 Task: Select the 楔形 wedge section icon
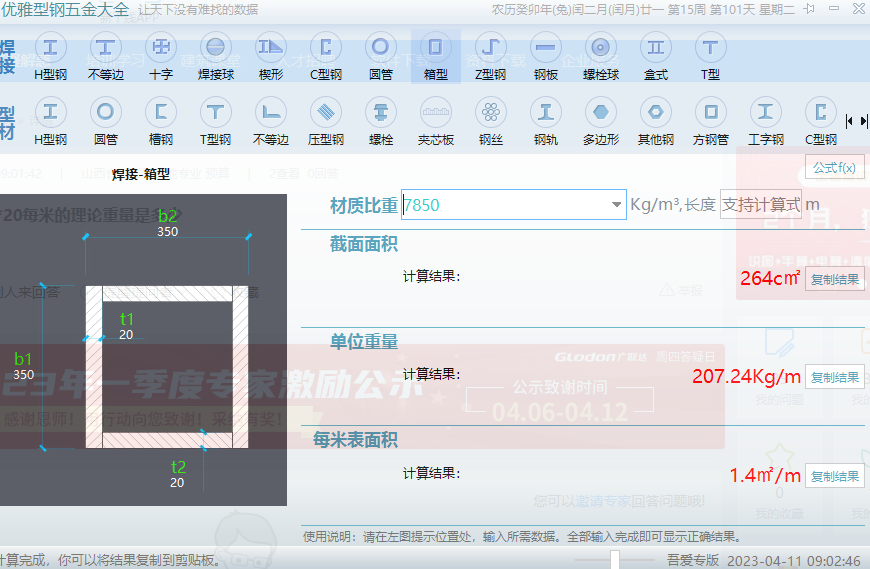[x=271, y=57]
